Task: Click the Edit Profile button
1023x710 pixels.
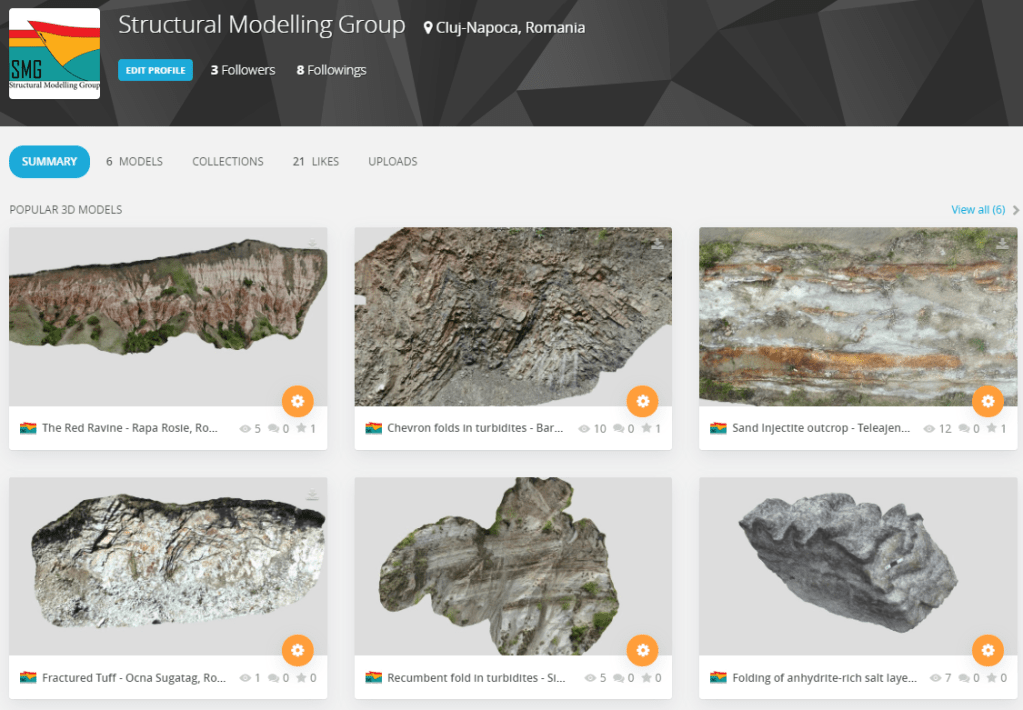Action: point(155,70)
